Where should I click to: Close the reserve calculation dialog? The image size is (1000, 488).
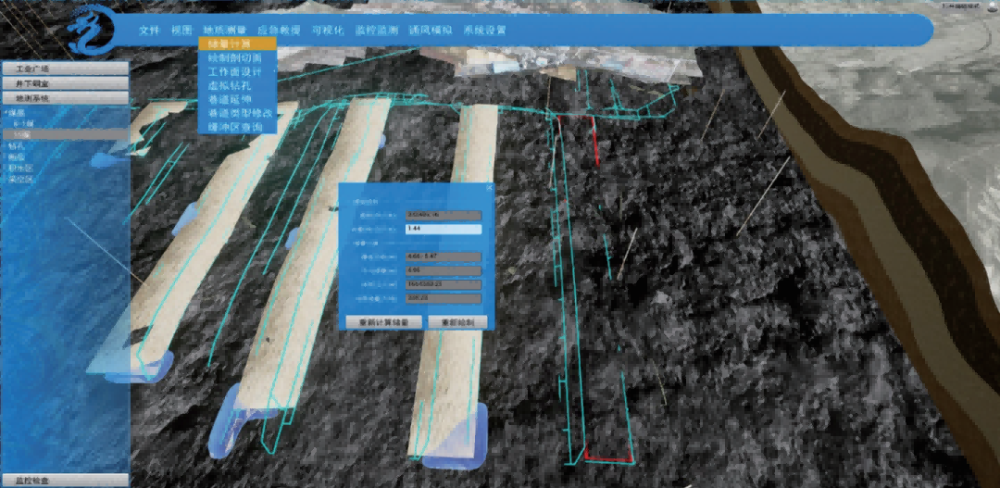(x=489, y=187)
